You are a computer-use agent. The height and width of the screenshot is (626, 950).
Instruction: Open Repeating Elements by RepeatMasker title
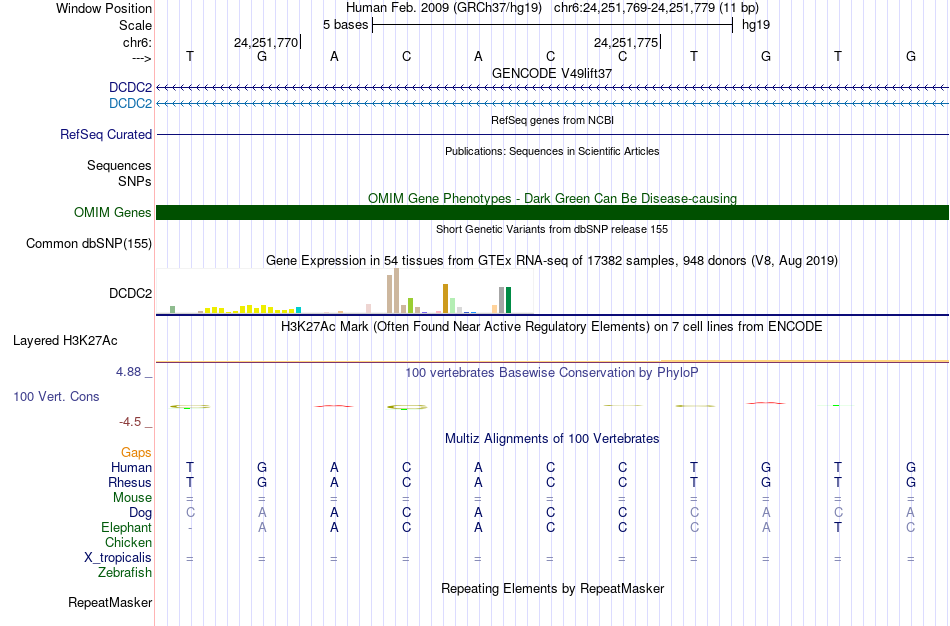(552, 588)
